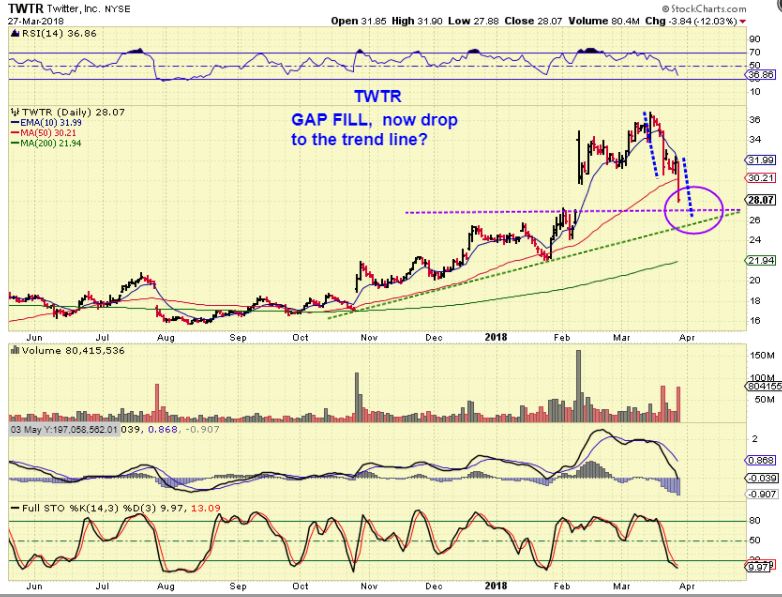Click the bold 28.07 price tag on right axis

[761, 200]
